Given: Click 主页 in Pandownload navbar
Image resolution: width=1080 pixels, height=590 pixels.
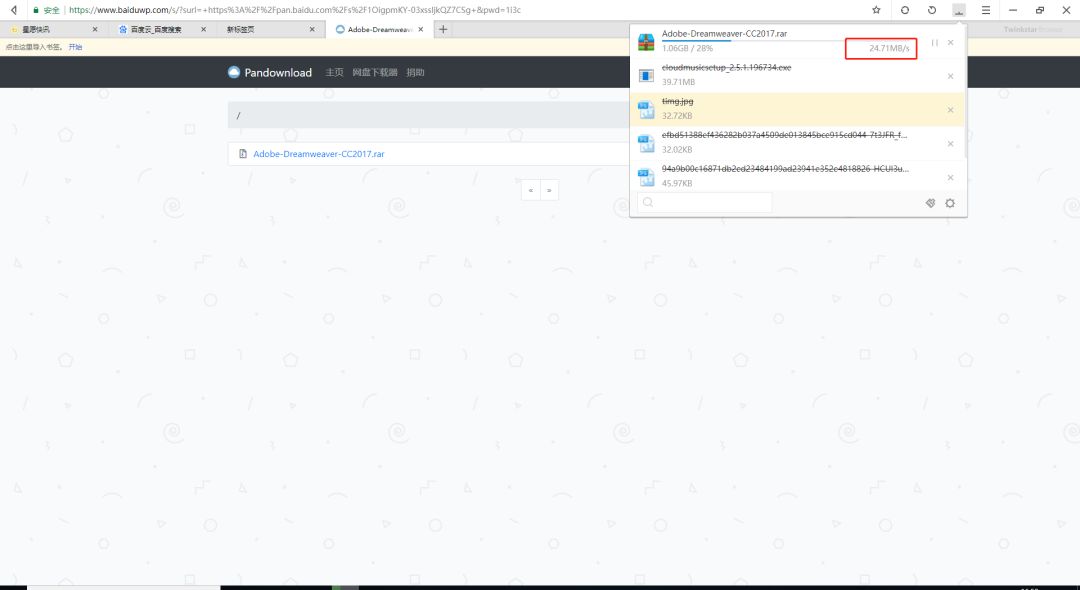Looking at the screenshot, I should (334, 73).
